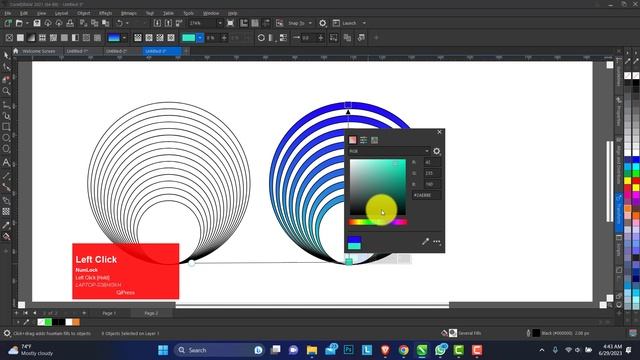Open the Transform docker tab
Screen dimensions: 640x360
[x=619, y=212]
